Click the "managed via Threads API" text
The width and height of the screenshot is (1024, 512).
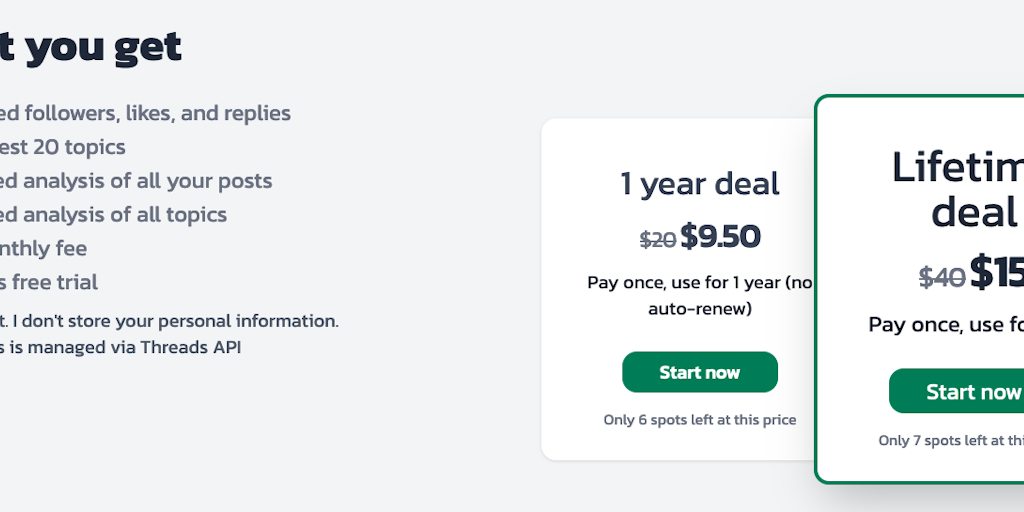pos(120,348)
